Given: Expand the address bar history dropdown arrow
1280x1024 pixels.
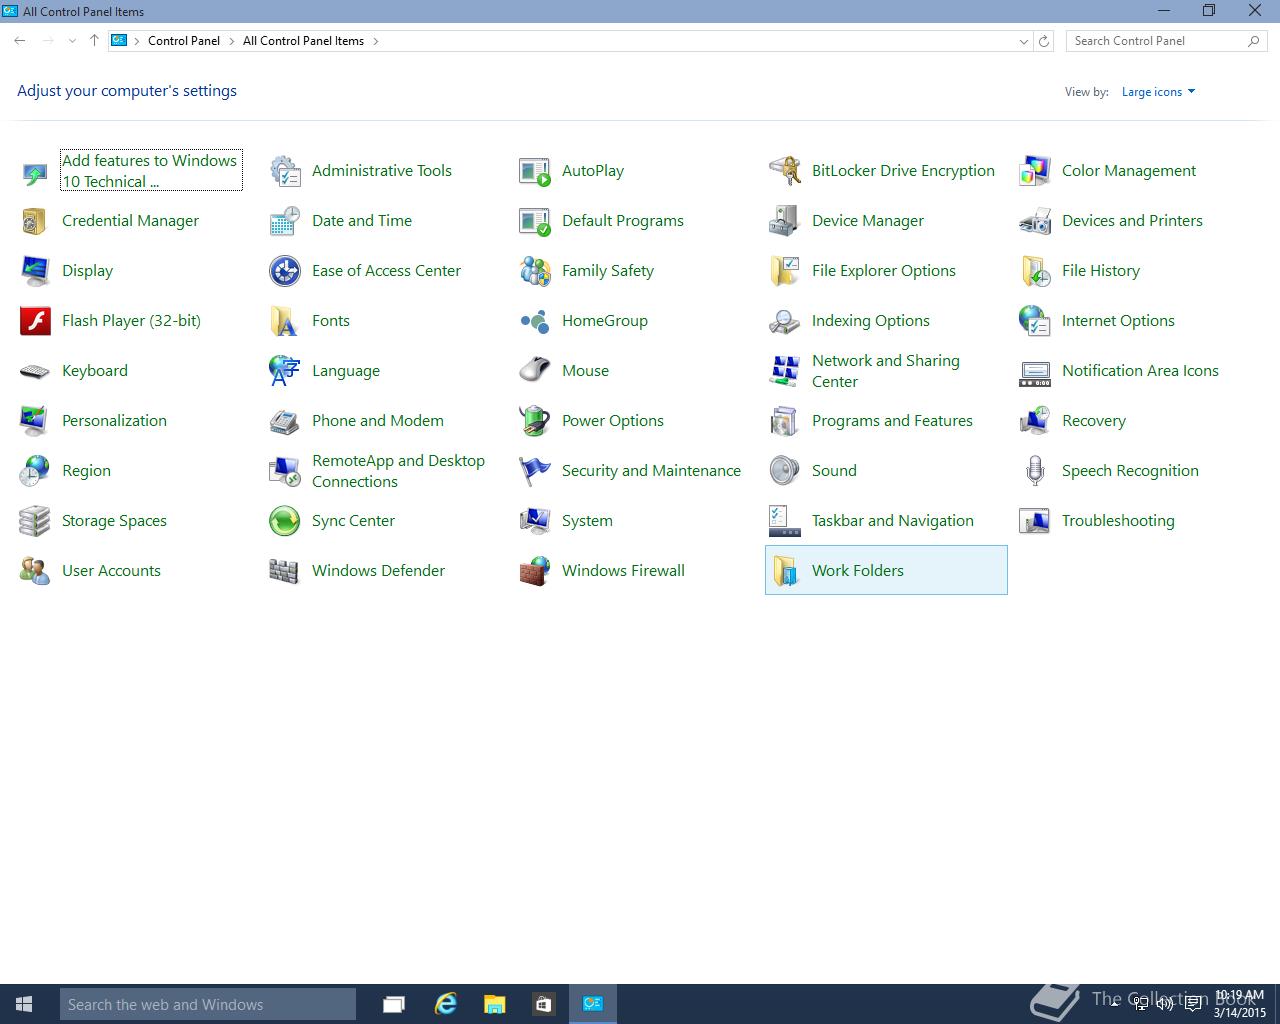Looking at the screenshot, I should coord(1023,41).
